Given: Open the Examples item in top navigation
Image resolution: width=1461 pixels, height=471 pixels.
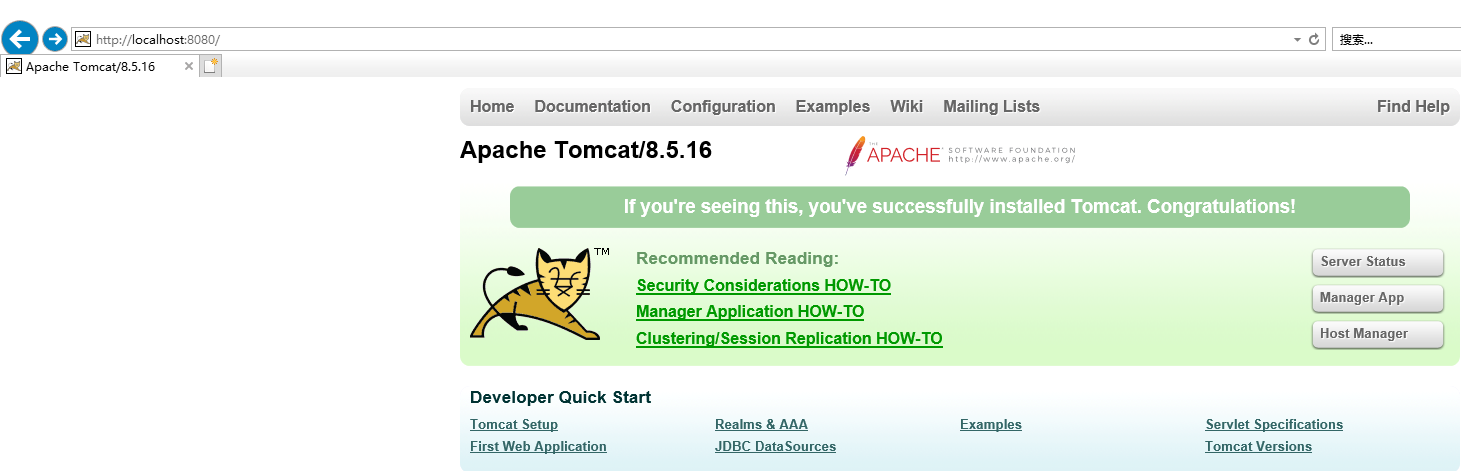Looking at the screenshot, I should click(x=833, y=106).
